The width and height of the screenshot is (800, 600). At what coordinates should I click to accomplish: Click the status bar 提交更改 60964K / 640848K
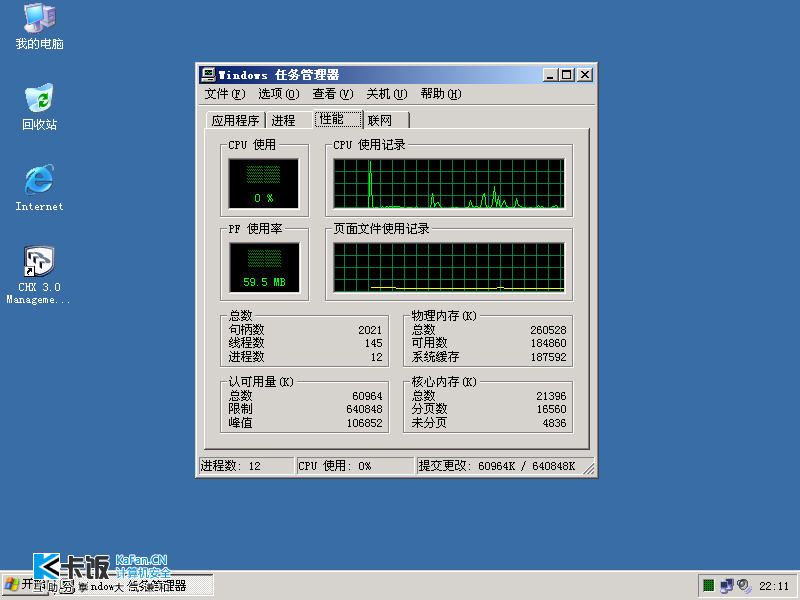496,466
